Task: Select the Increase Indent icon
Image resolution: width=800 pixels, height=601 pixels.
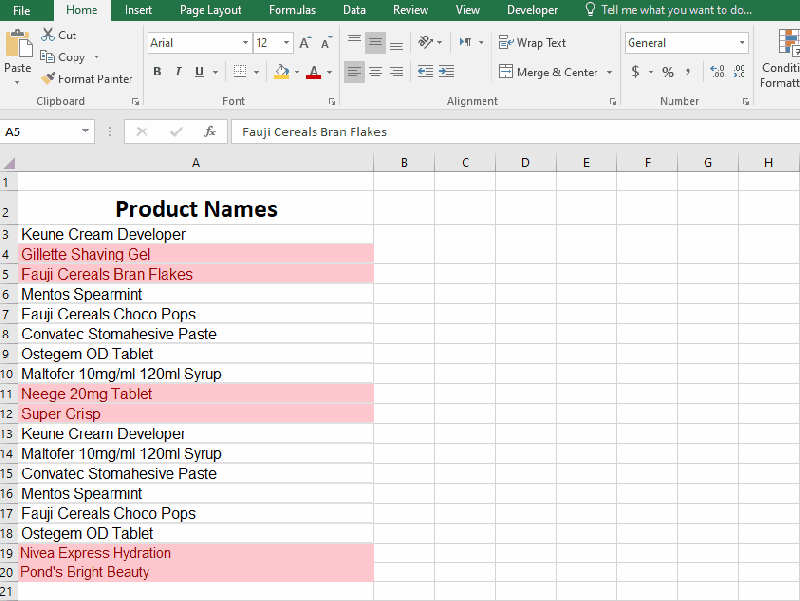Action: coord(447,72)
